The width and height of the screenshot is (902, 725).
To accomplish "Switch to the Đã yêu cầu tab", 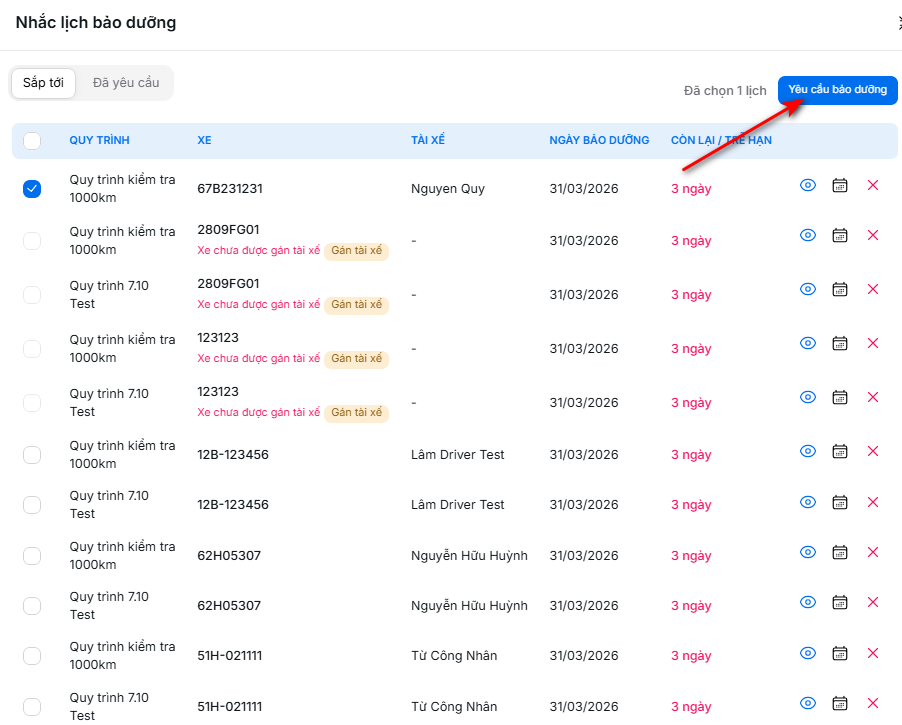I will coord(126,83).
